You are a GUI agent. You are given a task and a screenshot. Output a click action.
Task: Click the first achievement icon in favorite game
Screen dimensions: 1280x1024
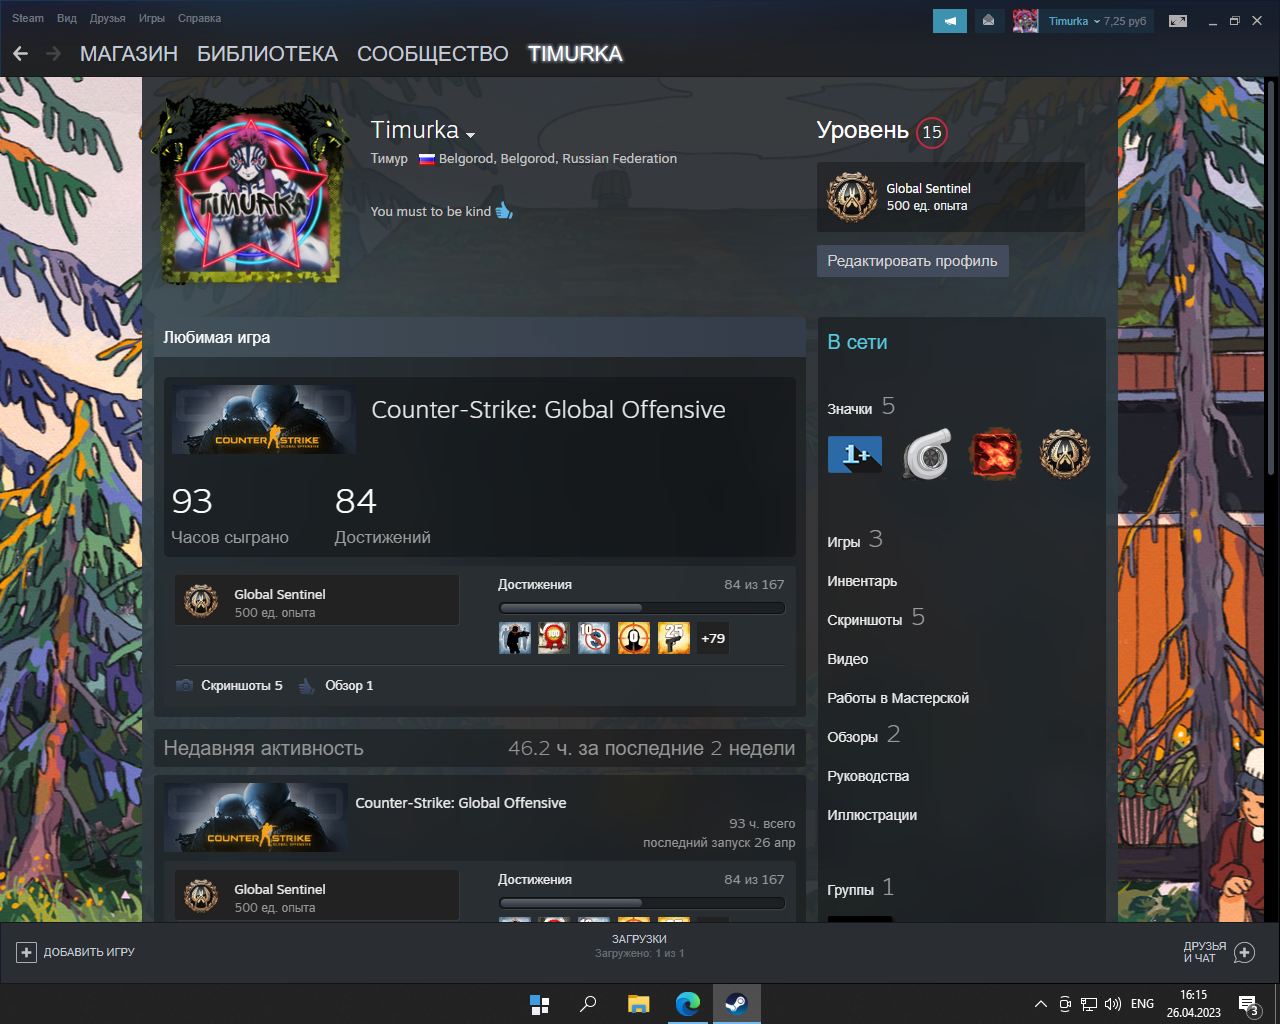514,638
